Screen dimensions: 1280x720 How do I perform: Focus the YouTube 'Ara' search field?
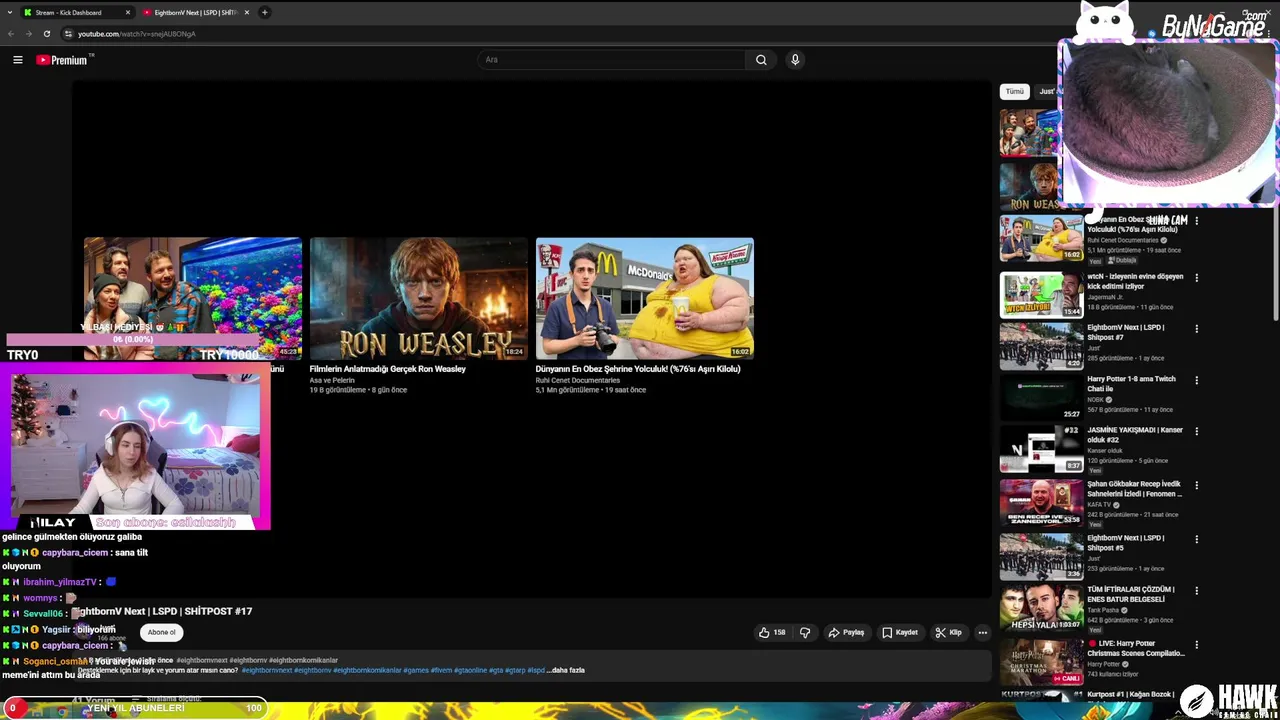coord(611,60)
